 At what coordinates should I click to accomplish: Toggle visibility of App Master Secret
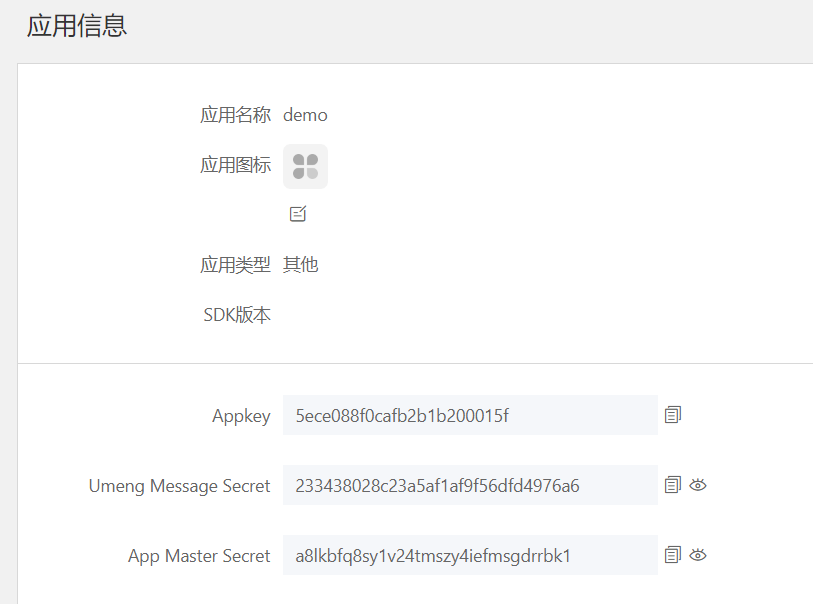point(698,555)
